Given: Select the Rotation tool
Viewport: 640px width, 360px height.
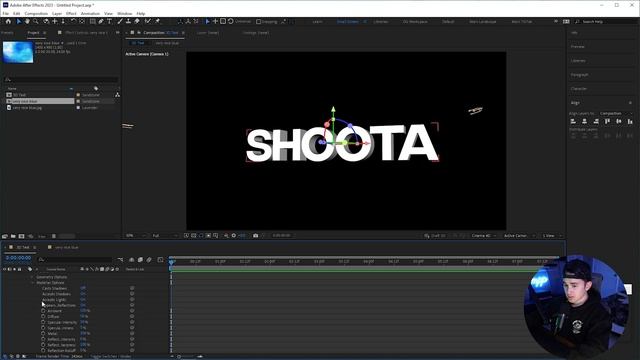Looking at the screenshot, I should pyautogui.click(x=73, y=21).
